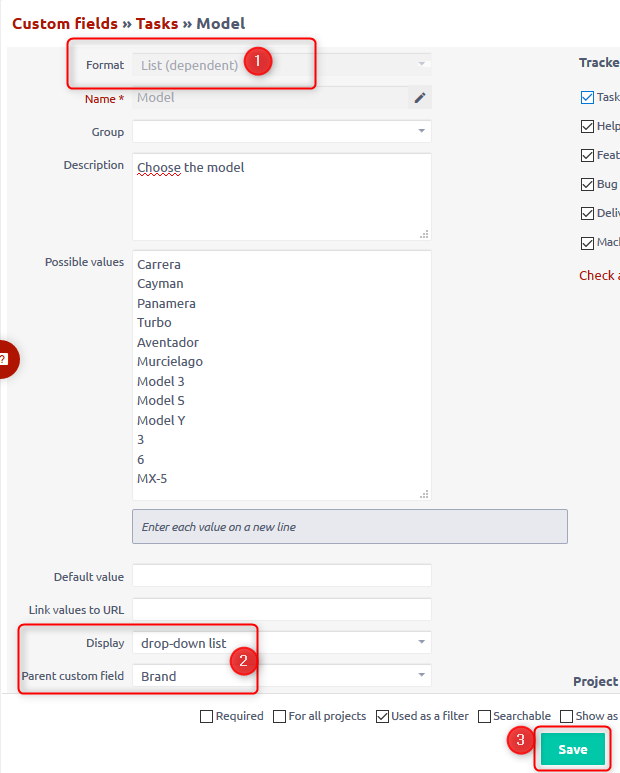Open the Group dropdown
This screenshot has height=773, width=620.
[x=281, y=132]
